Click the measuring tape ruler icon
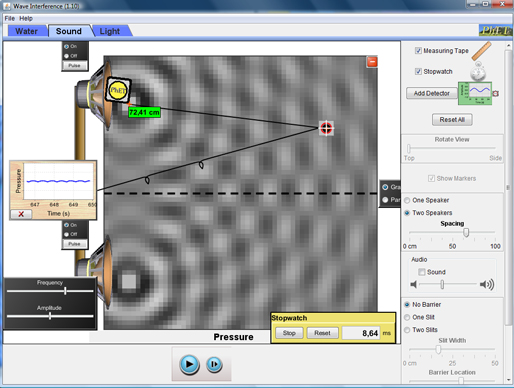 click(x=482, y=51)
